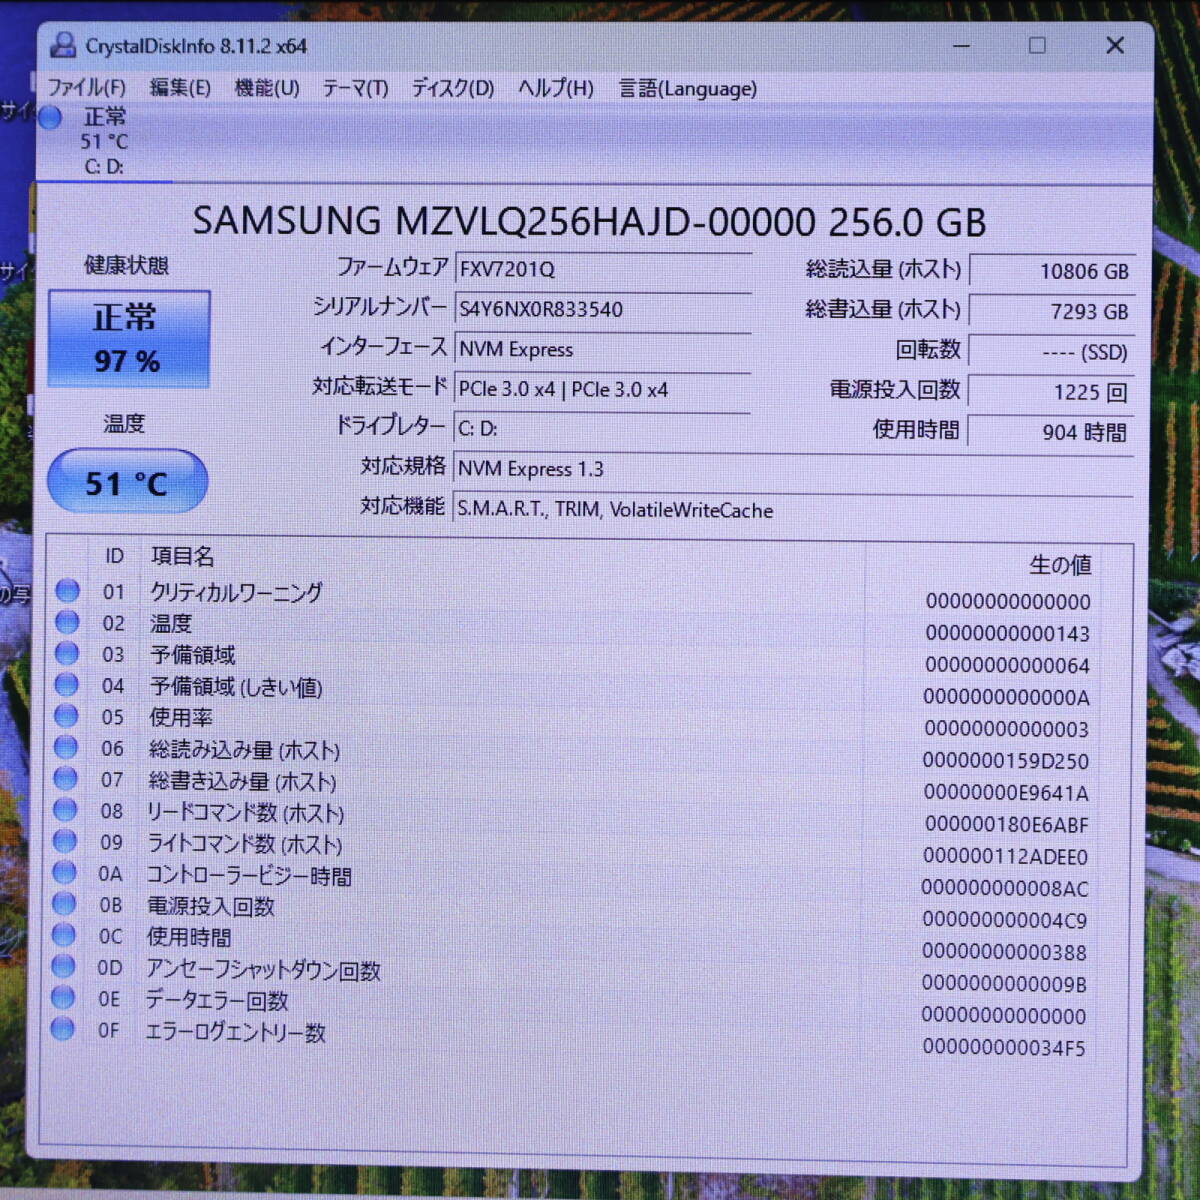
Task: Open the ヘルプ(H) menu
Action: pos(556,88)
